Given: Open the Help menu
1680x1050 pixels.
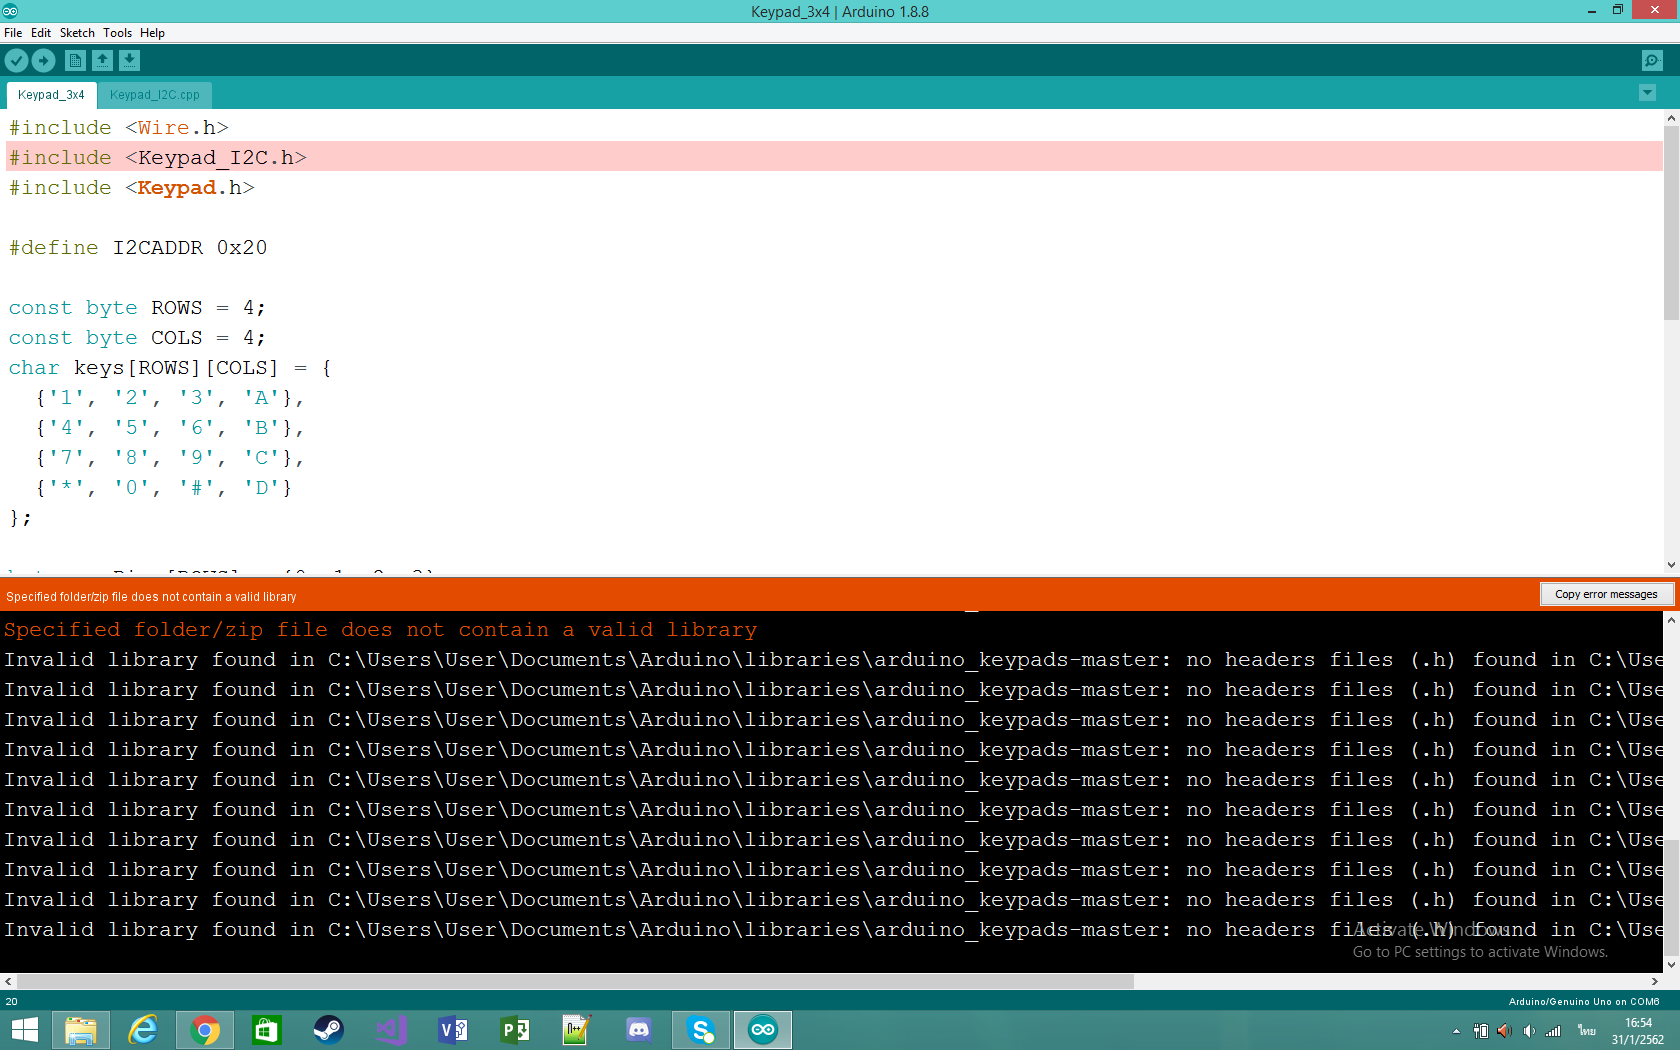Looking at the screenshot, I should coord(152,33).
